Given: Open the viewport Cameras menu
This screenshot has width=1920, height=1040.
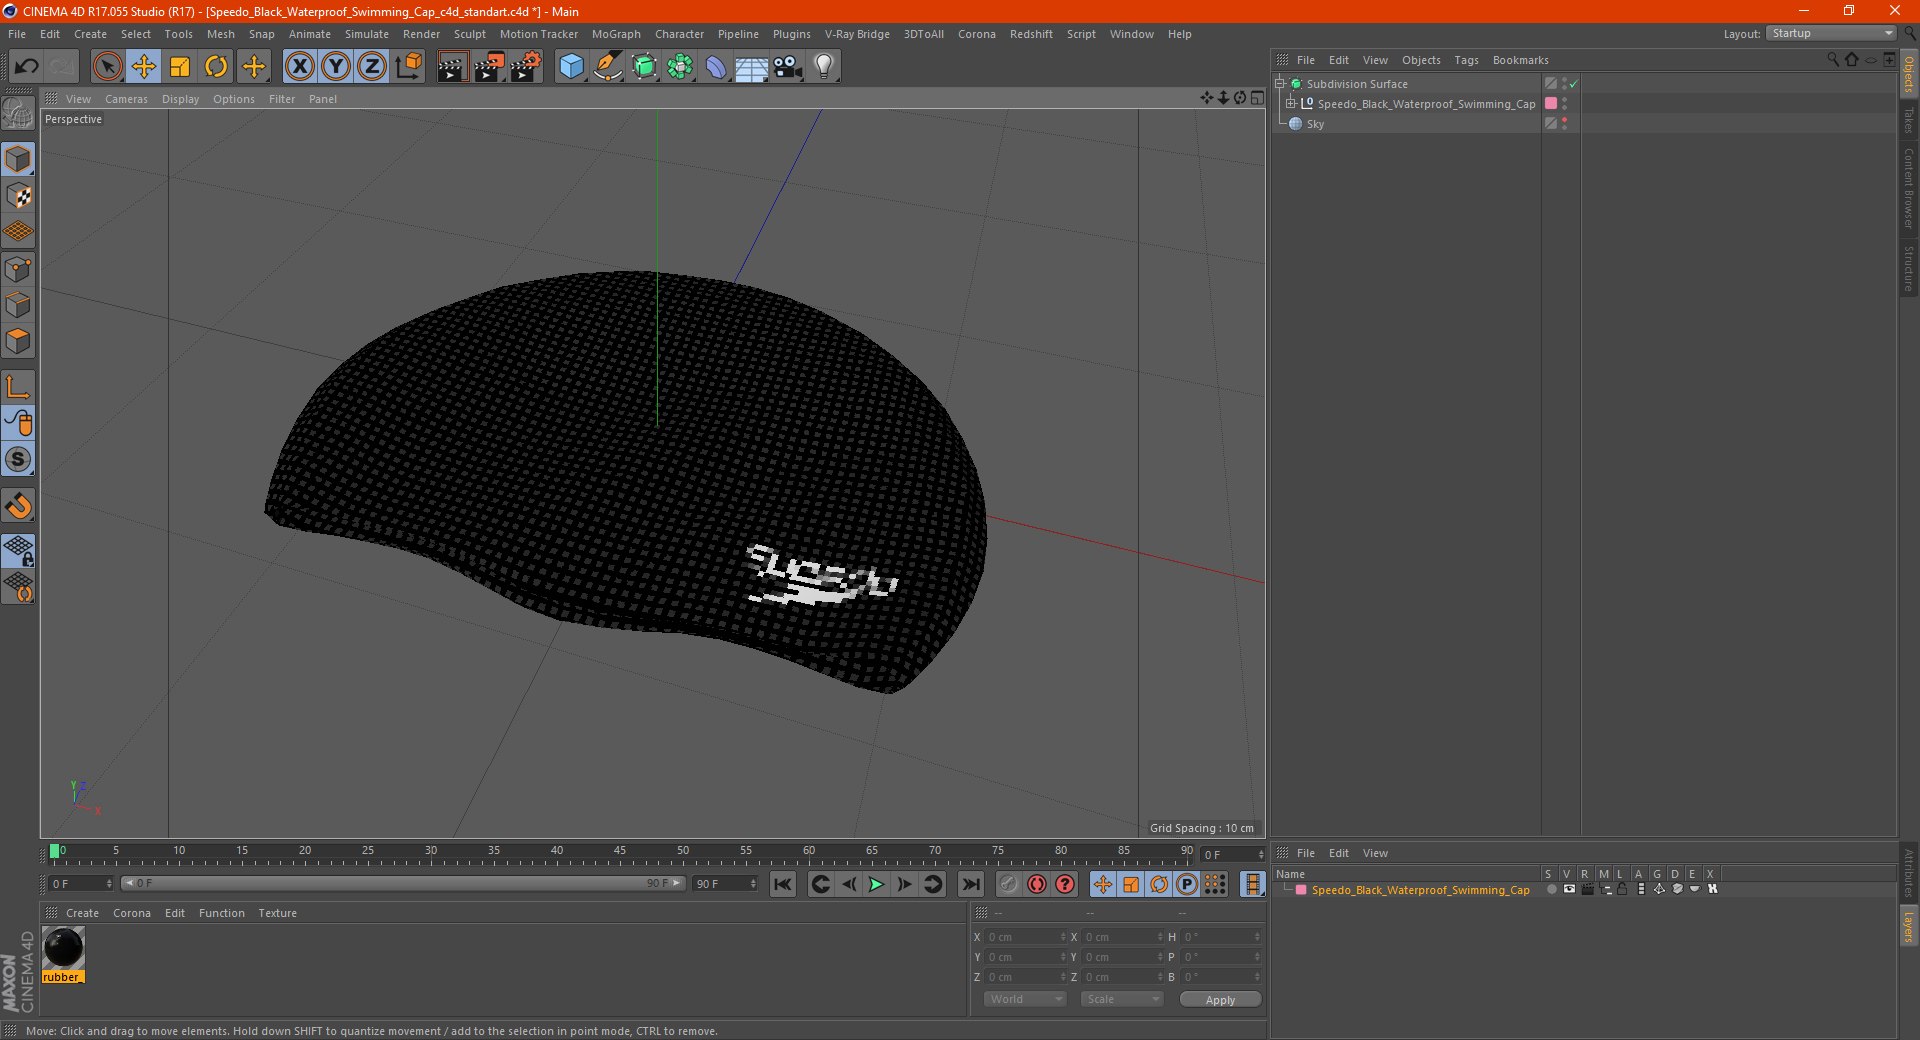Looking at the screenshot, I should pos(126,99).
